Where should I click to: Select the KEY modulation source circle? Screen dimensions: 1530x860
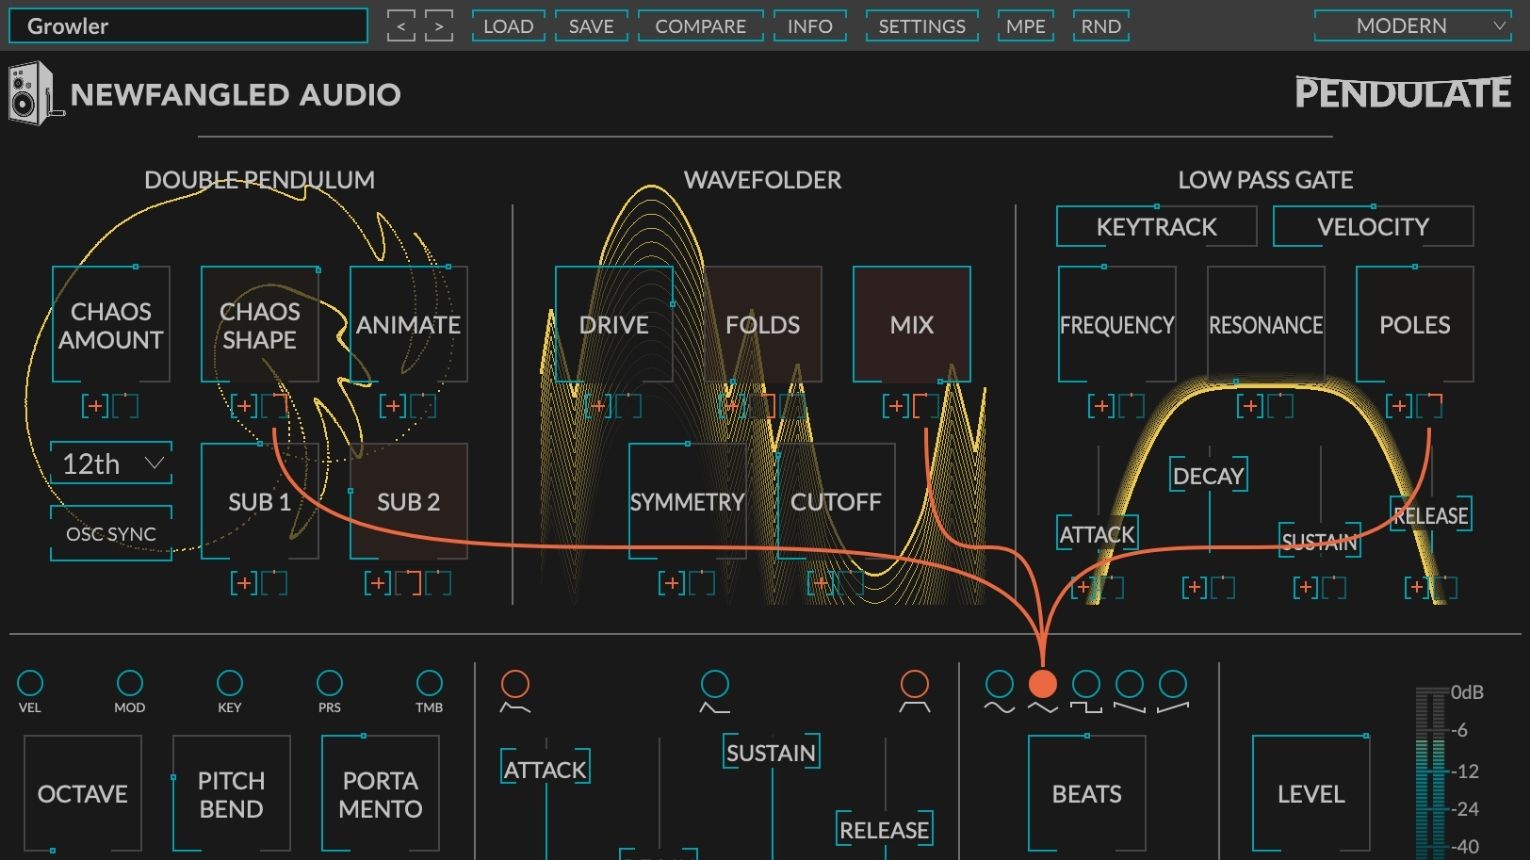coord(230,683)
